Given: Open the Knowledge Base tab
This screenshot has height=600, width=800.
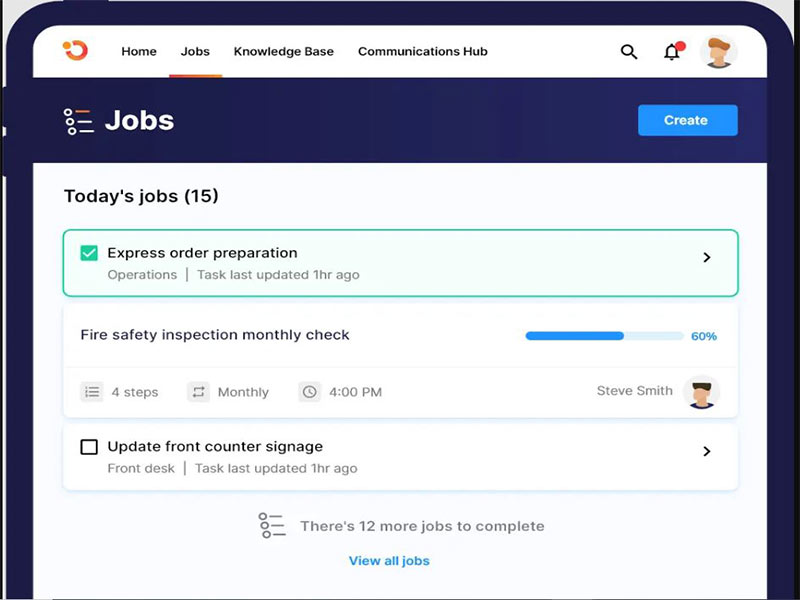Looking at the screenshot, I should [x=284, y=52].
